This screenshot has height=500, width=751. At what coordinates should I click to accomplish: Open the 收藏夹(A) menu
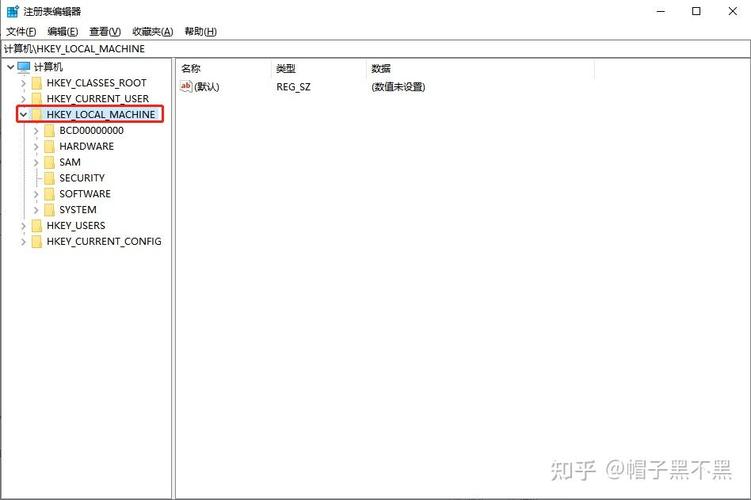point(152,32)
